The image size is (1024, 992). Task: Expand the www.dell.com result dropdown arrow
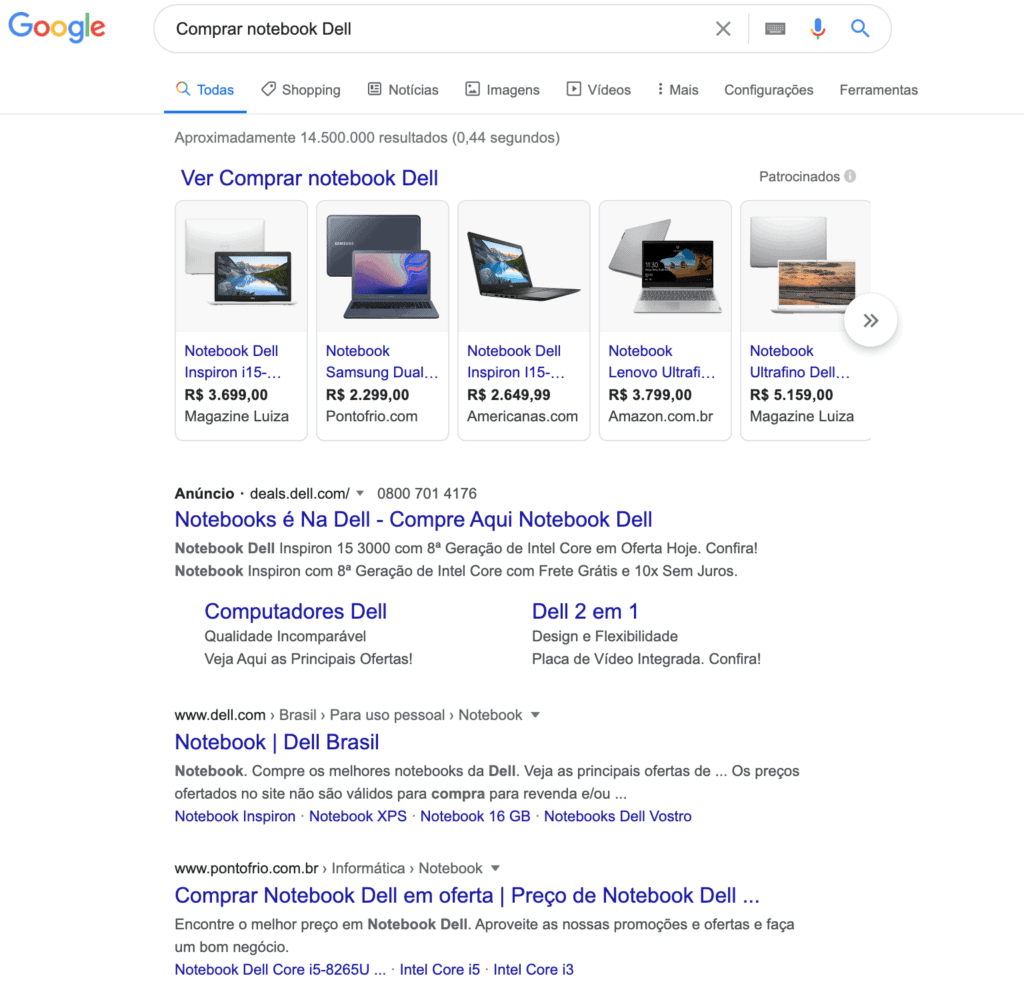pyautogui.click(x=536, y=715)
